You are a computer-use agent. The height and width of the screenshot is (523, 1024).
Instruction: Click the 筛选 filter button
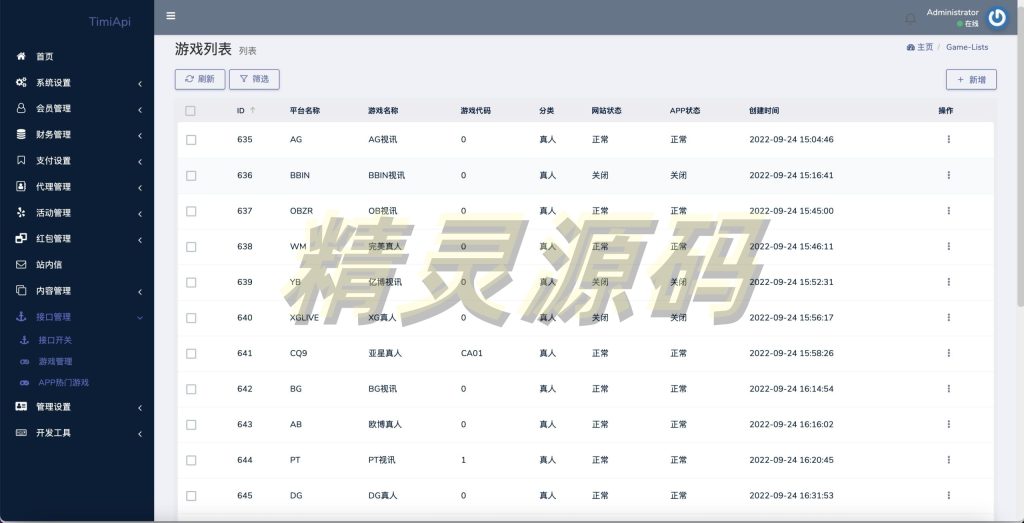(254, 79)
